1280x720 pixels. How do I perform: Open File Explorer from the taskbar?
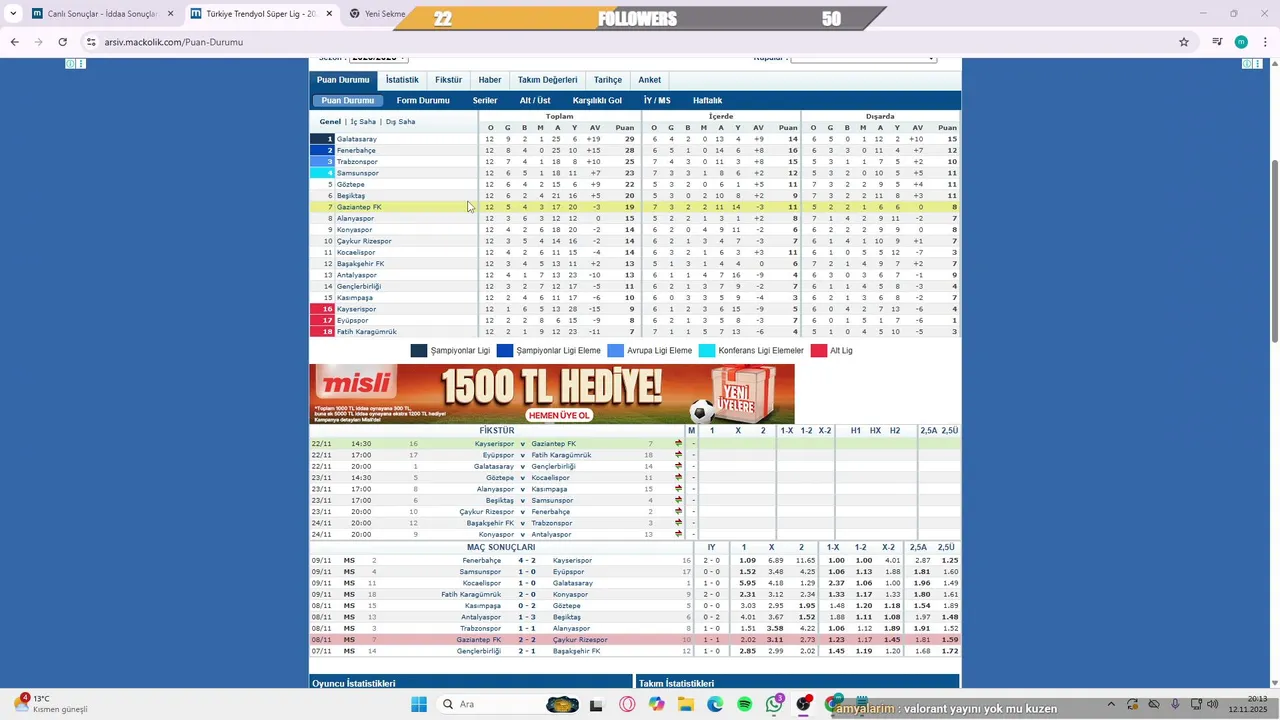[686, 704]
